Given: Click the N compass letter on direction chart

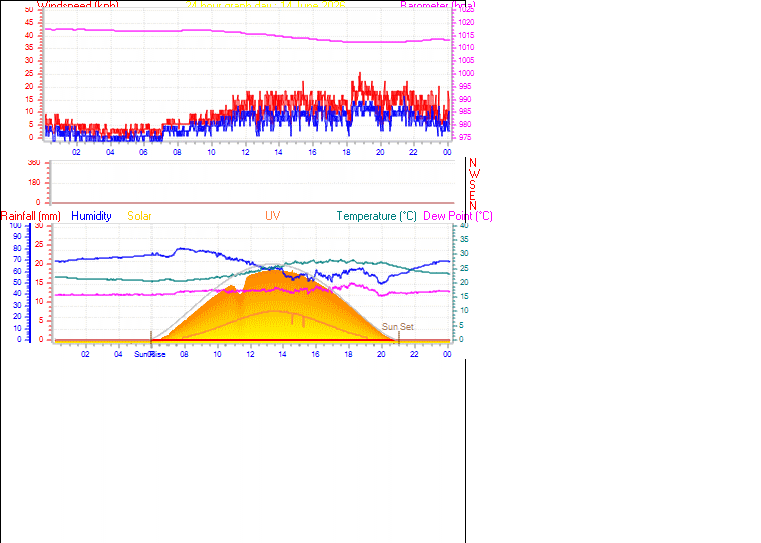Looking at the screenshot, I should pos(473,163).
